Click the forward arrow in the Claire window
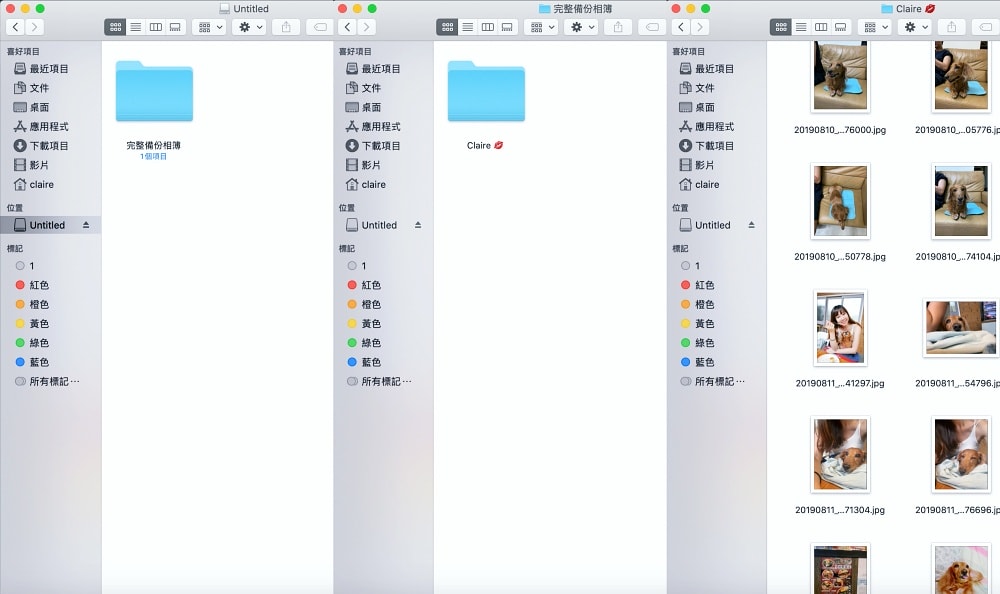 (702, 27)
